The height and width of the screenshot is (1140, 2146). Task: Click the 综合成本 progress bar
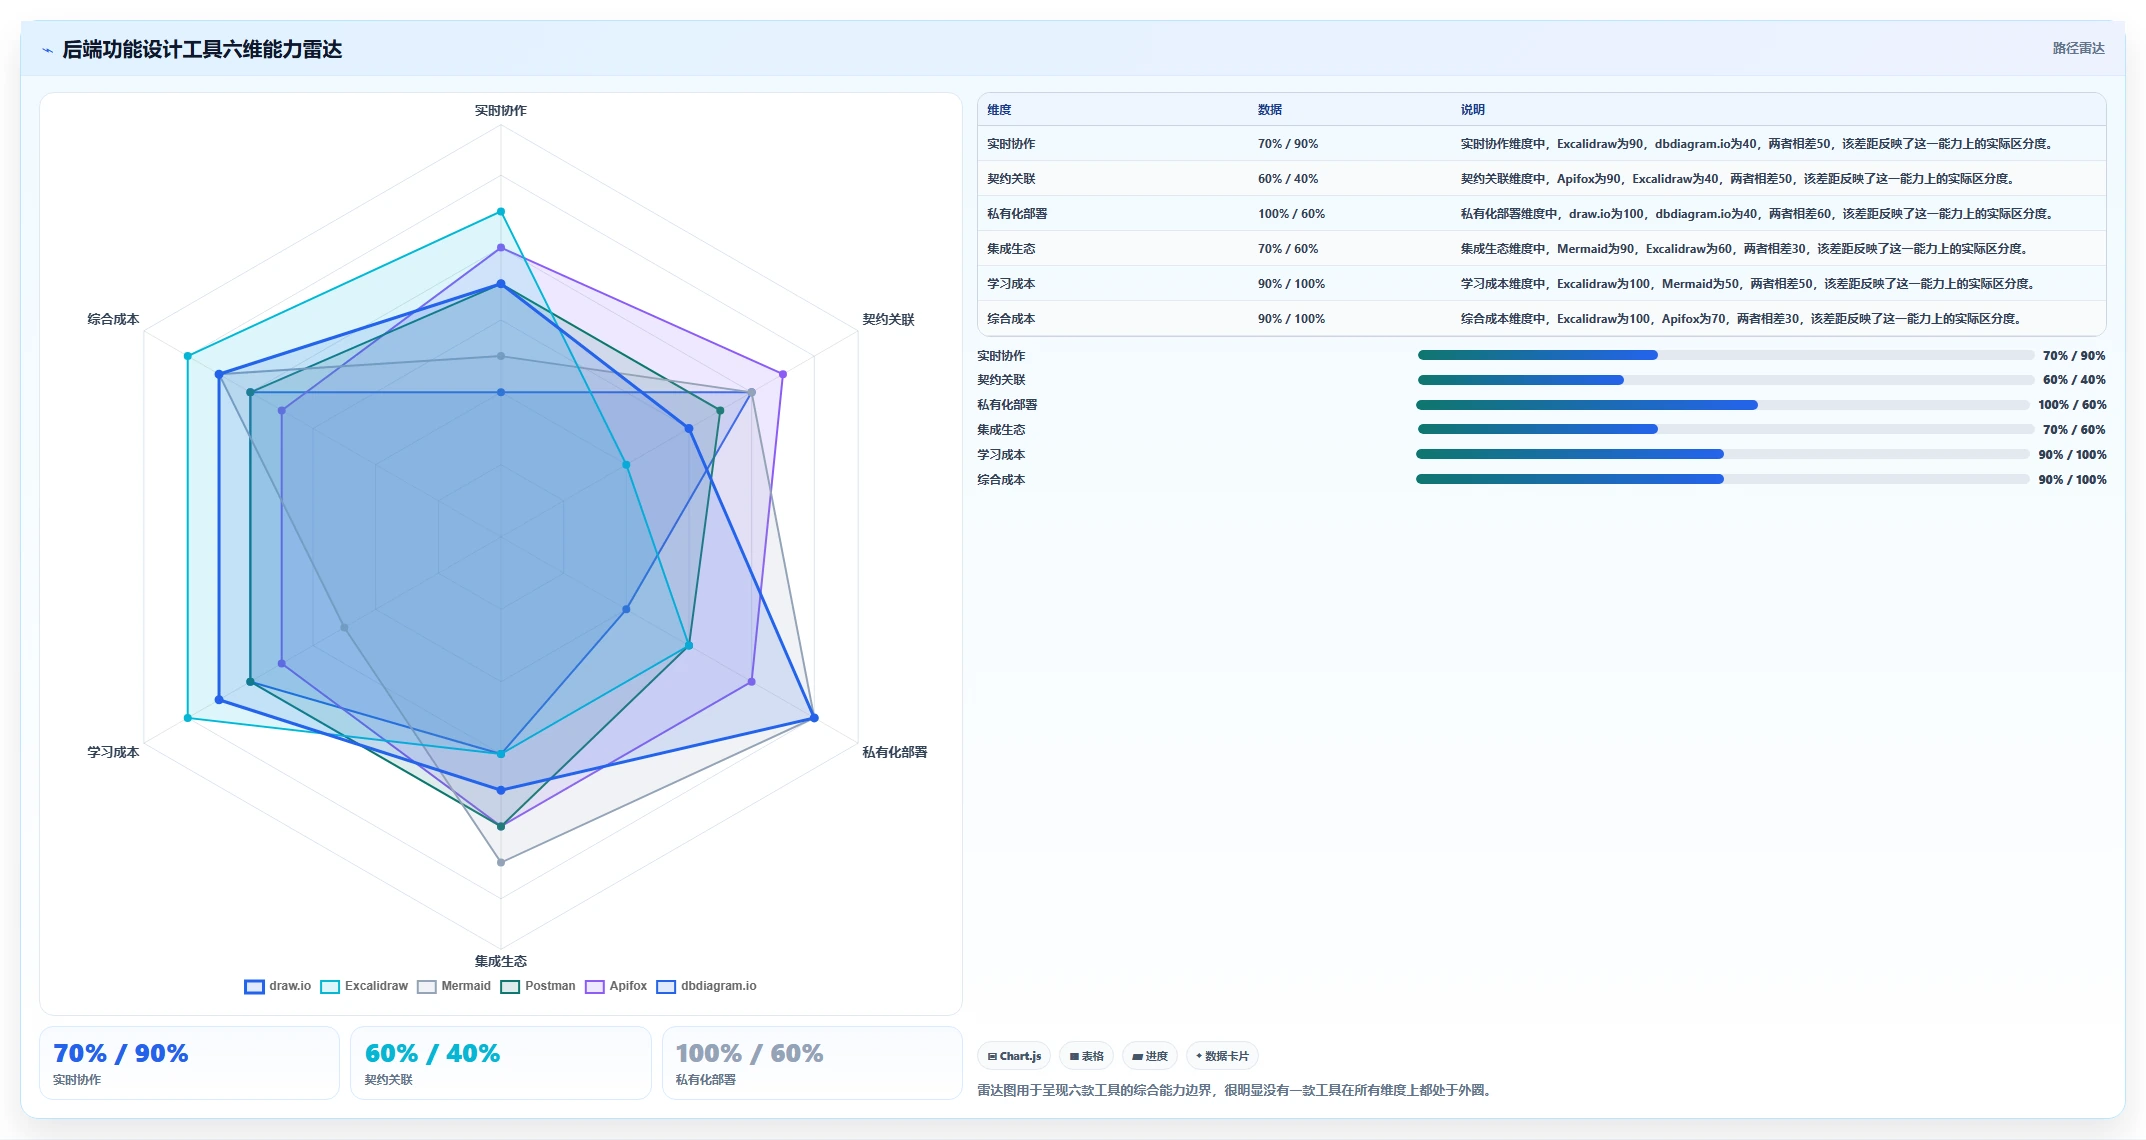point(1722,479)
